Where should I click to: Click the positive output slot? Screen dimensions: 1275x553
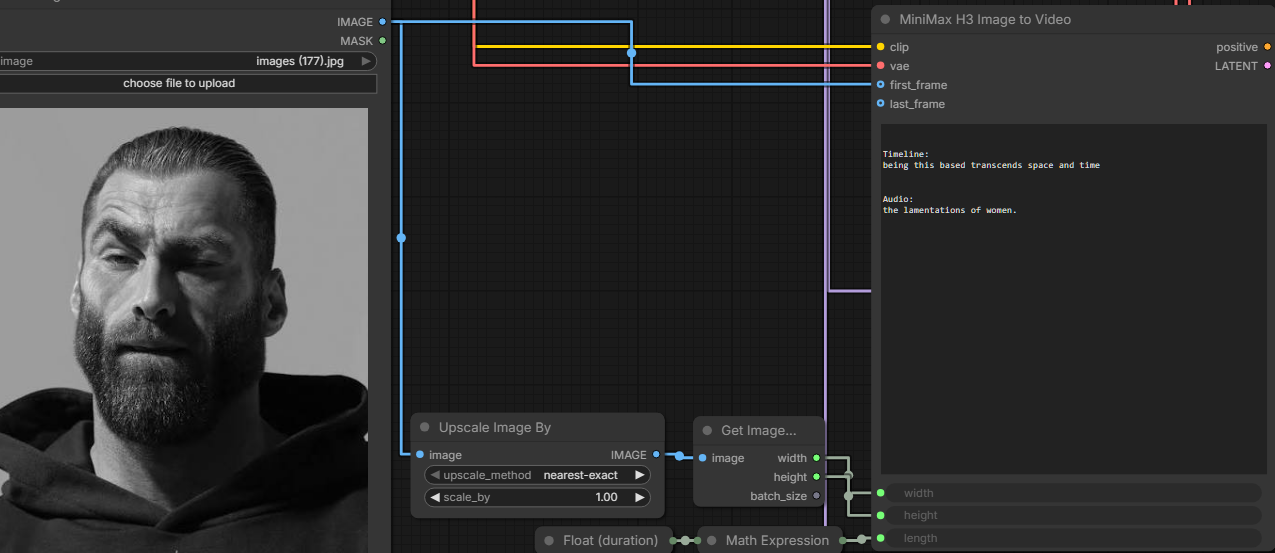coord(1267,47)
